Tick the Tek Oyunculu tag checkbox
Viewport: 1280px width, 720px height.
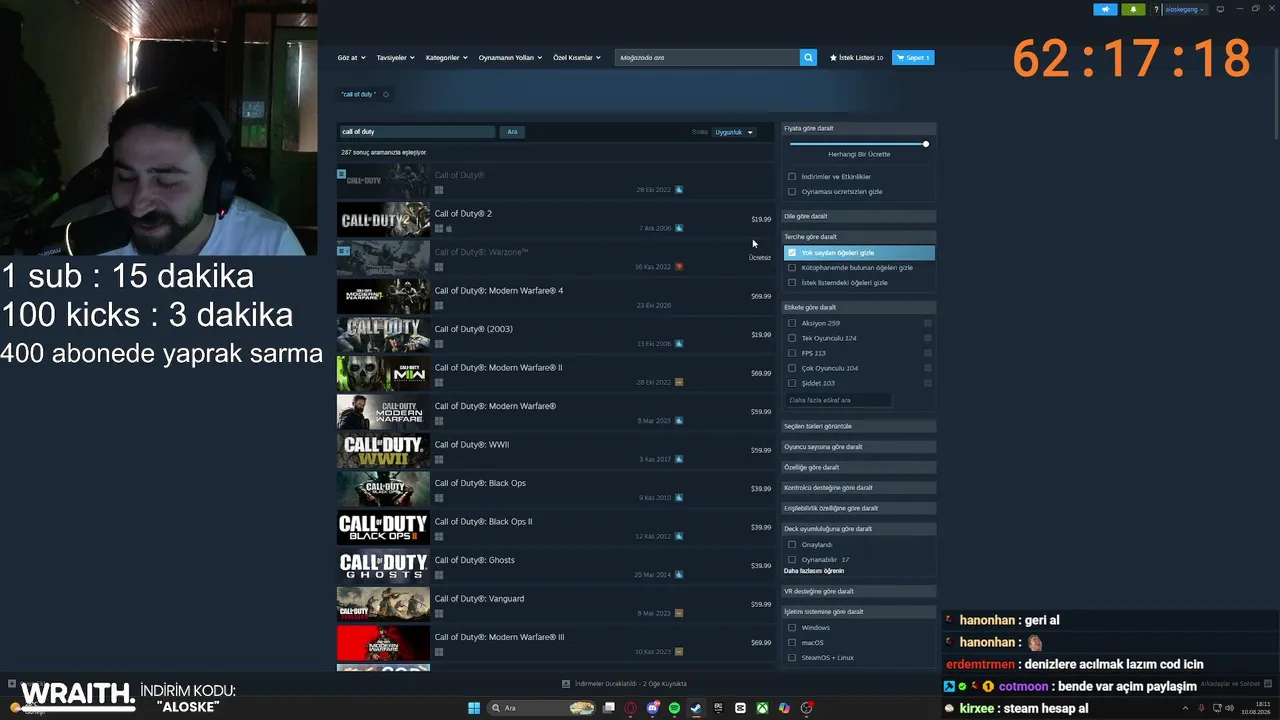792,338
